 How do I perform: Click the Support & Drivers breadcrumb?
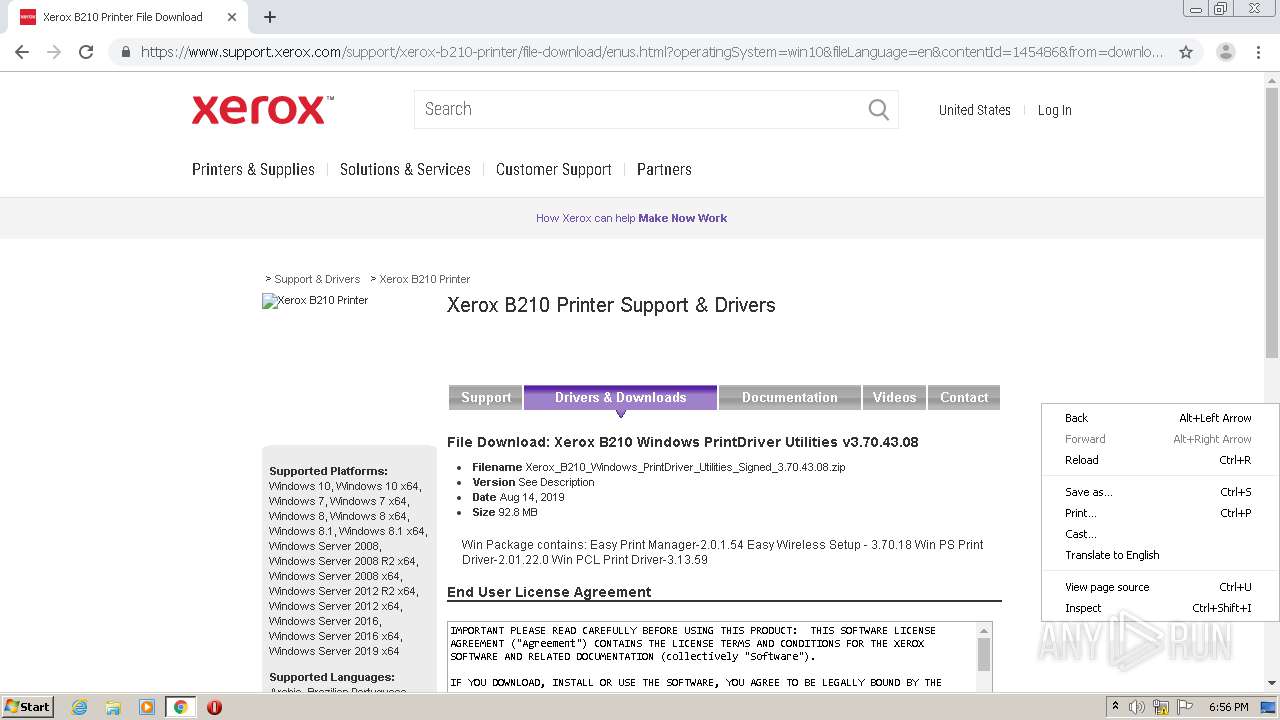317,279
